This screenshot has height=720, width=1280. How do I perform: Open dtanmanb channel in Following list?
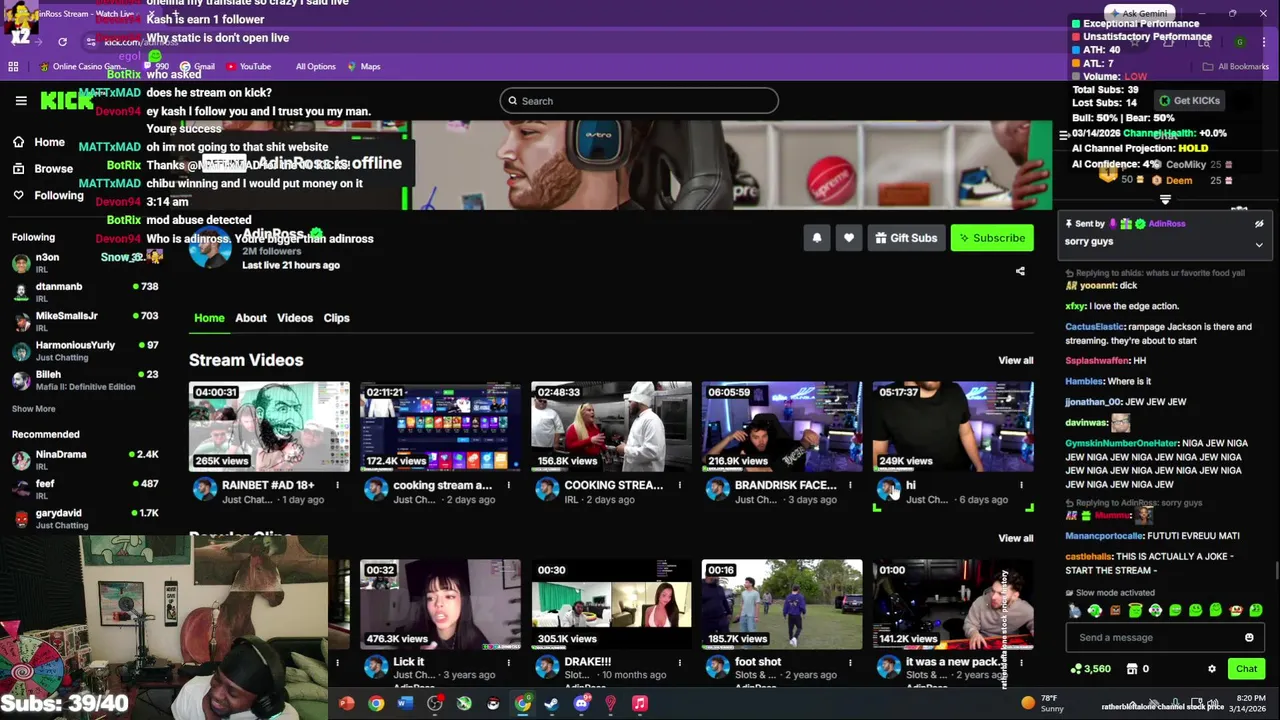coord(85,292)
